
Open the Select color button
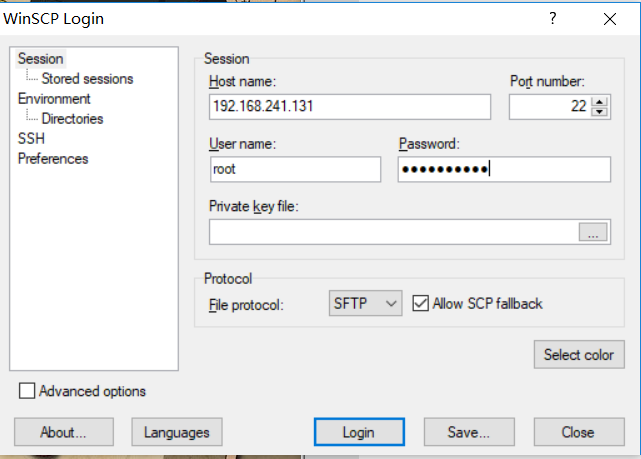(579, 354)
